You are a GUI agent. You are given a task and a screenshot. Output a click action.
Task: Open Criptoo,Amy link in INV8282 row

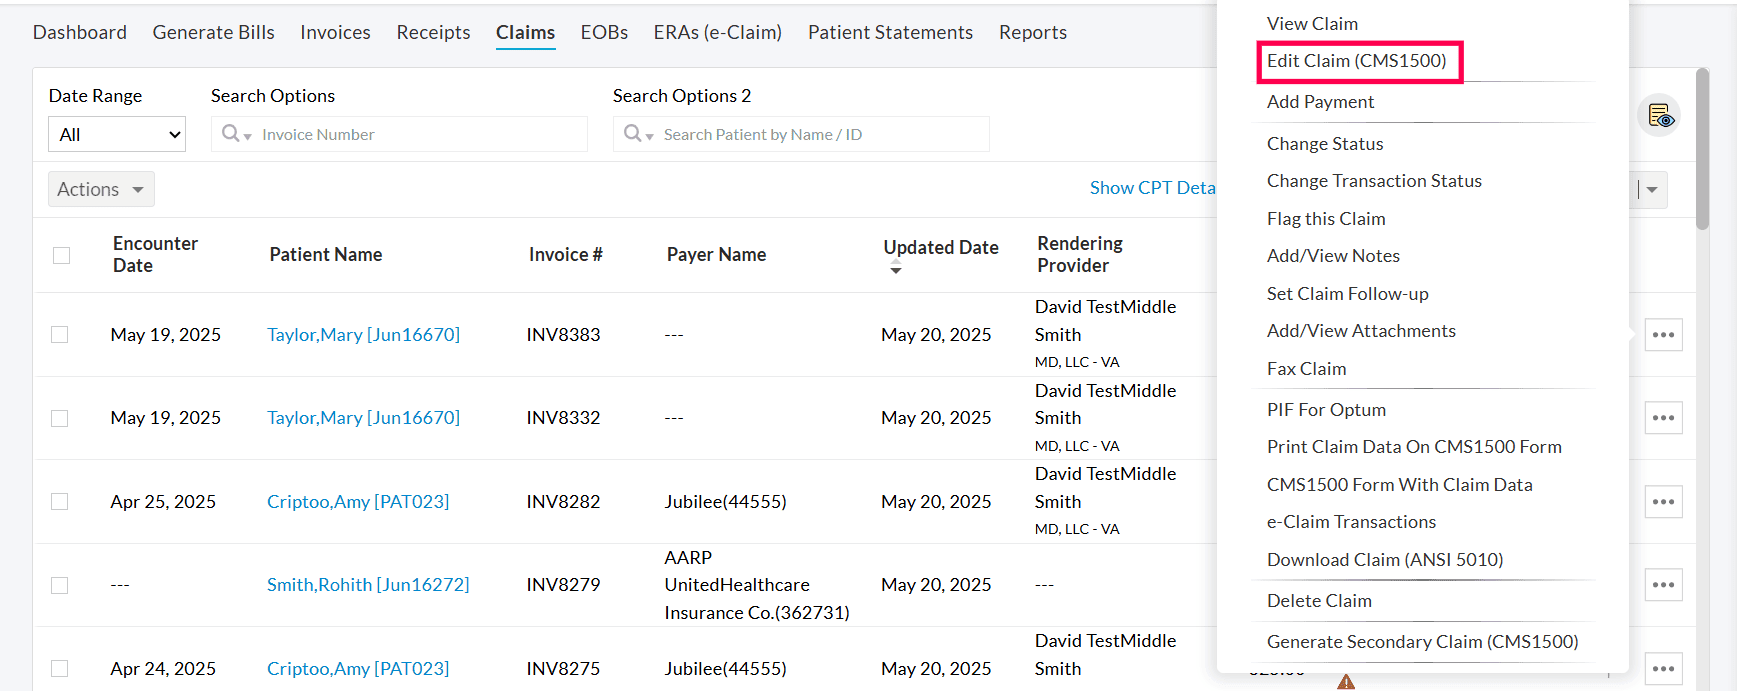(x=358, y=502)
